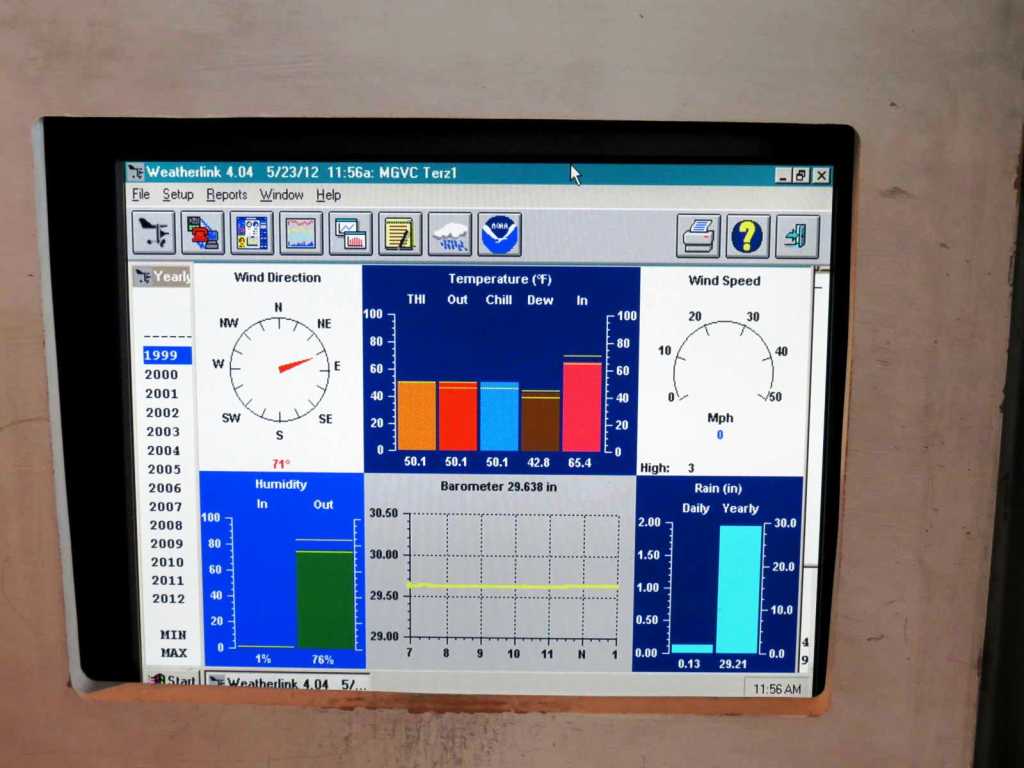Select year 1999 in the list
This screenshot has height=768, width=1024.
167,355
